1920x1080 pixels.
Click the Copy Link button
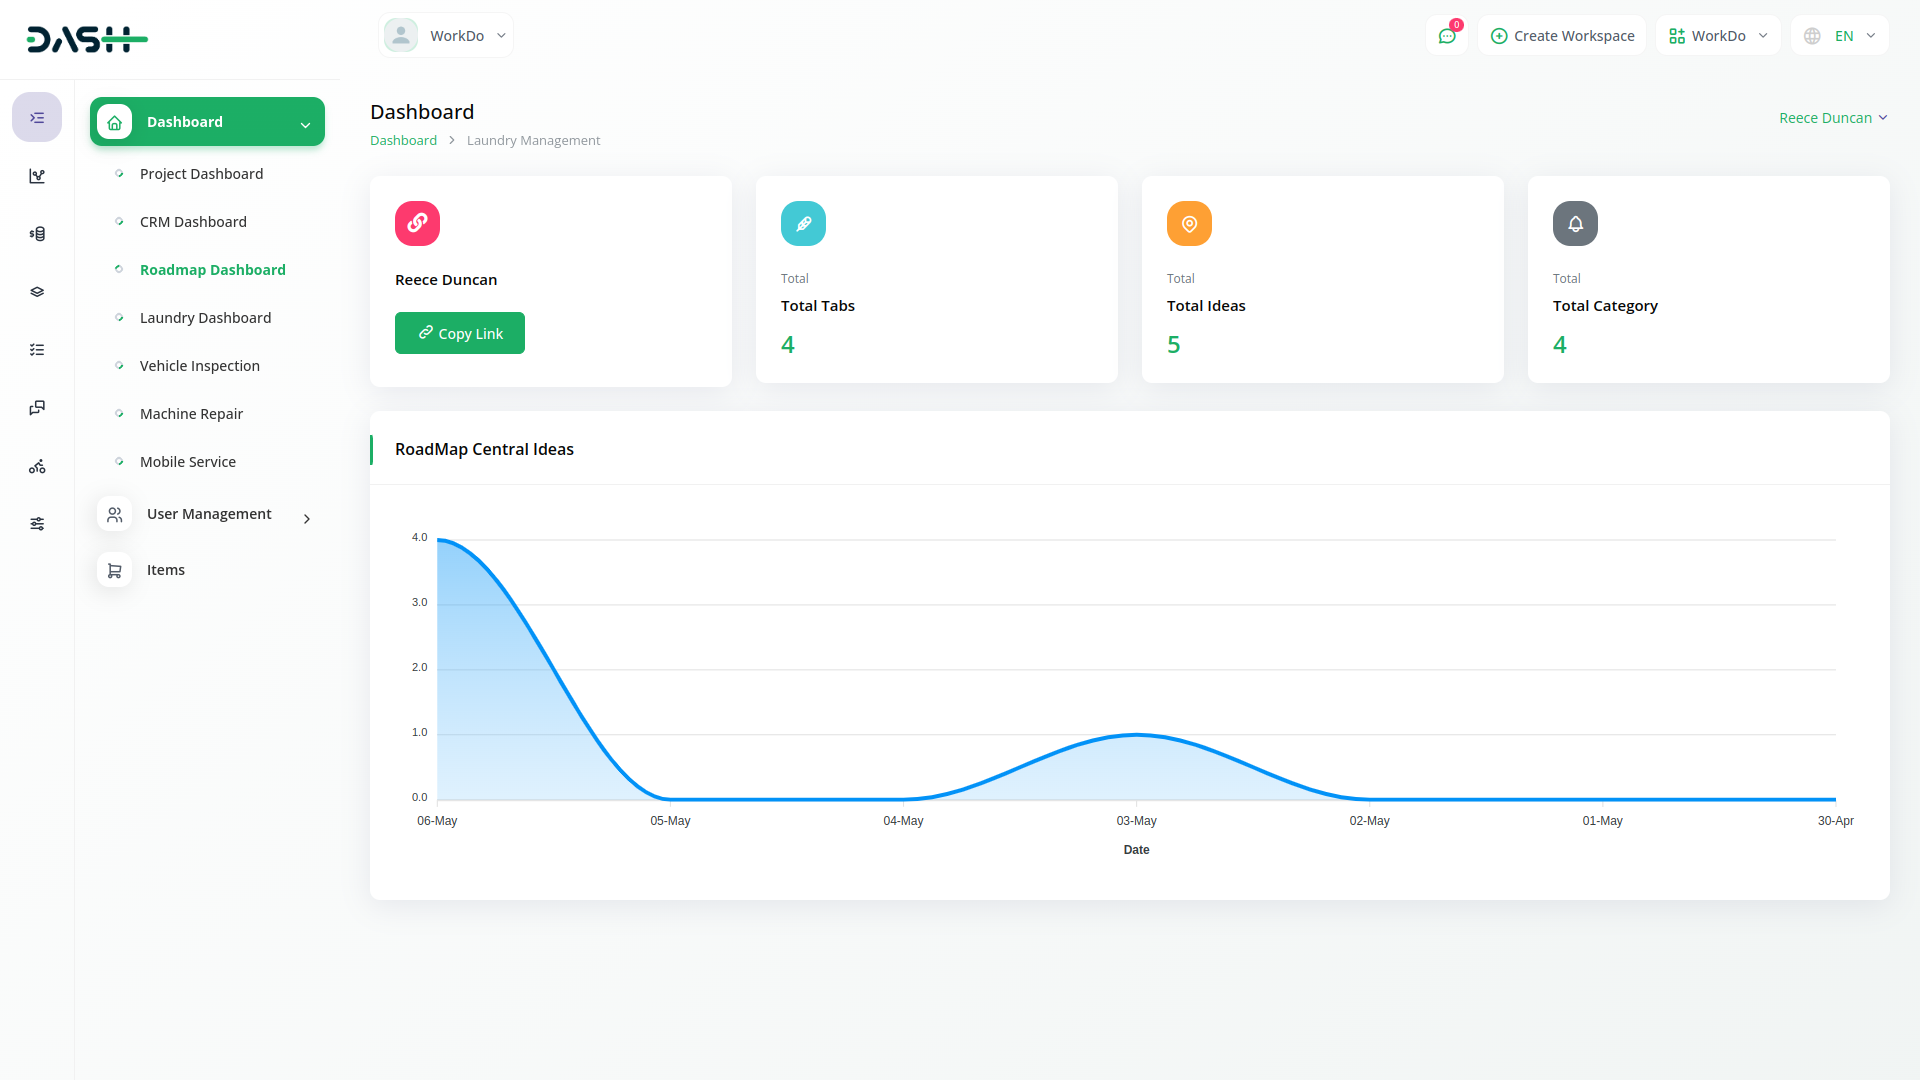[460, 334]
